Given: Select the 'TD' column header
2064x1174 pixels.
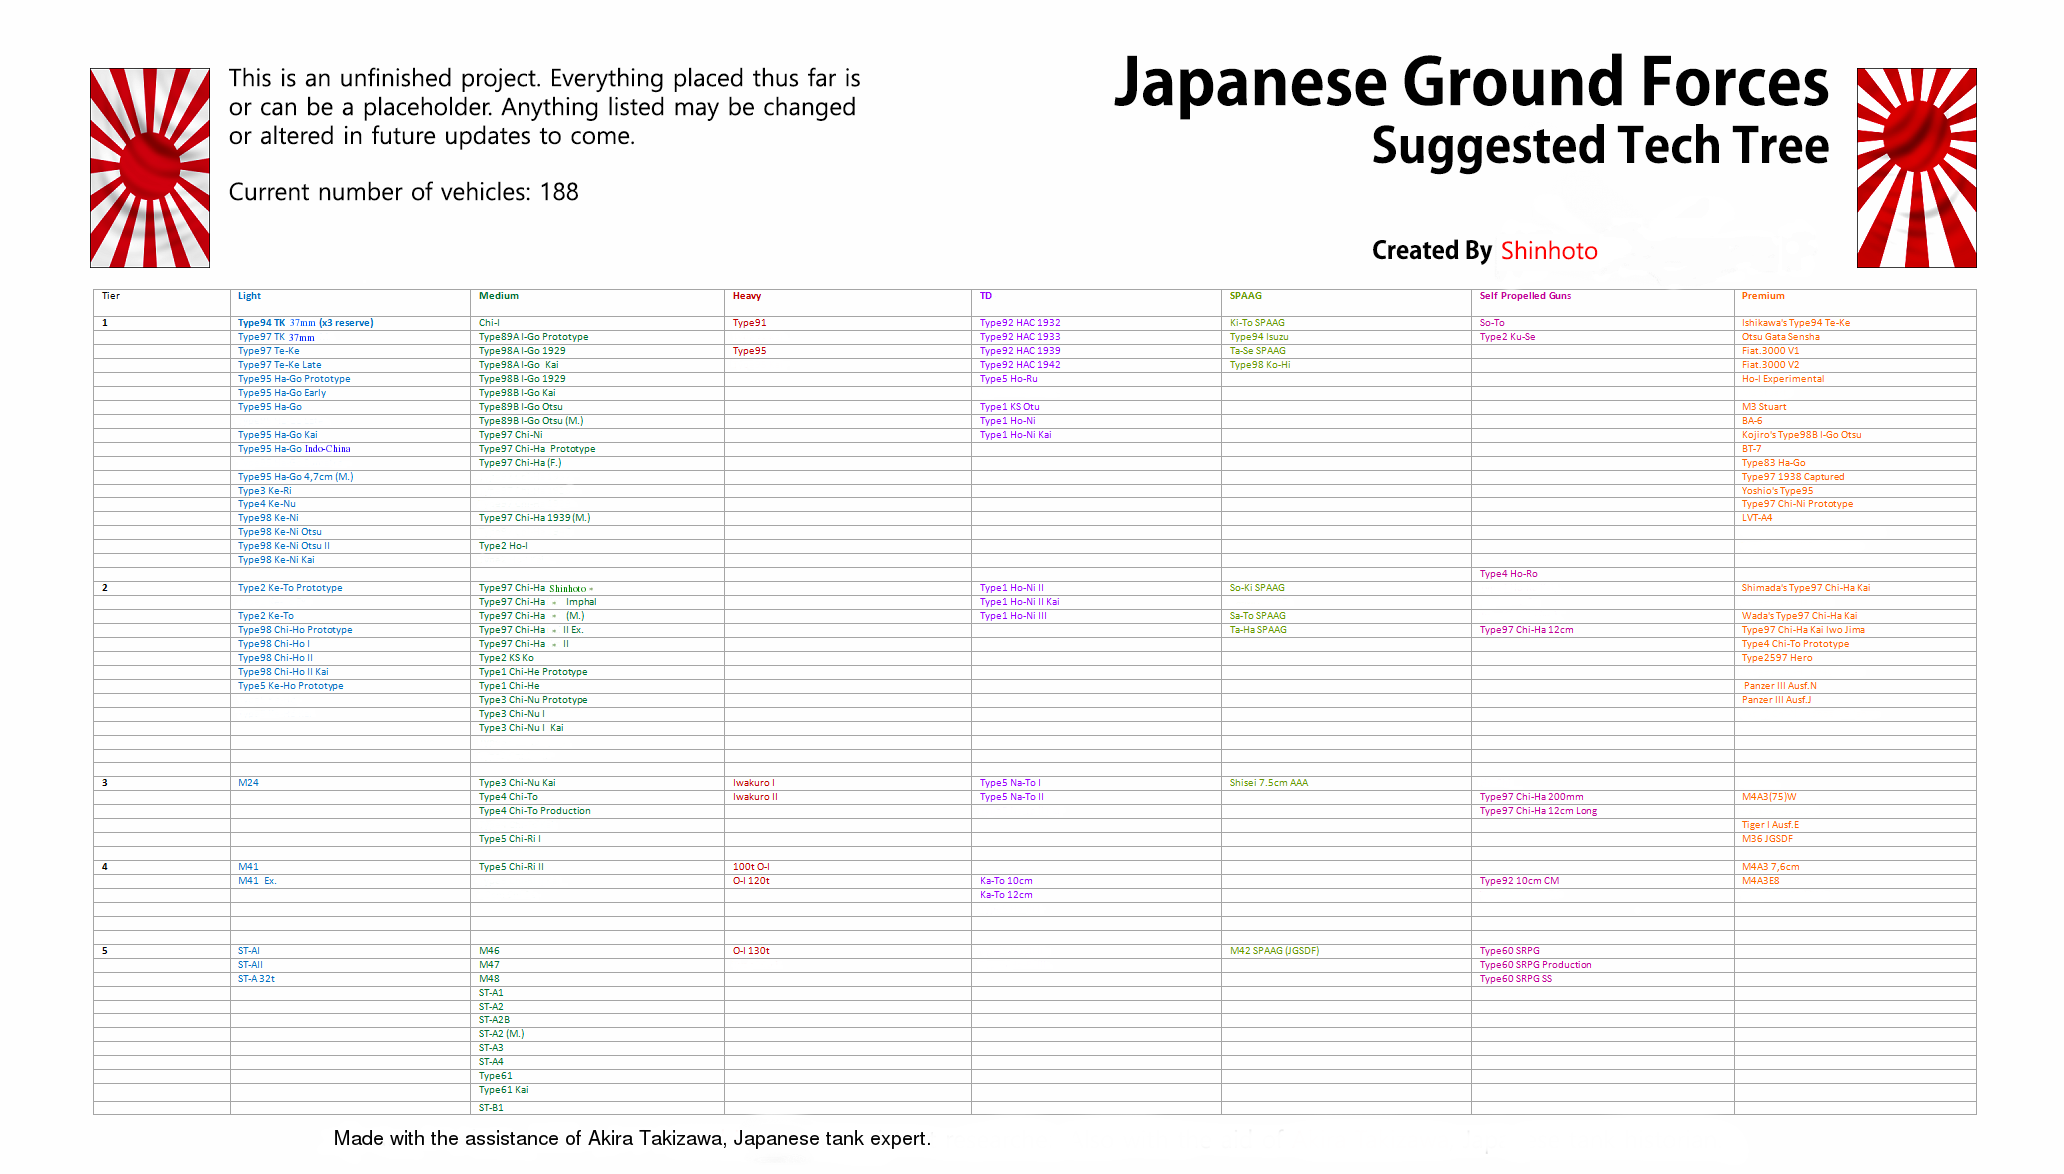Looking at the screenshot, I should 985,296.
